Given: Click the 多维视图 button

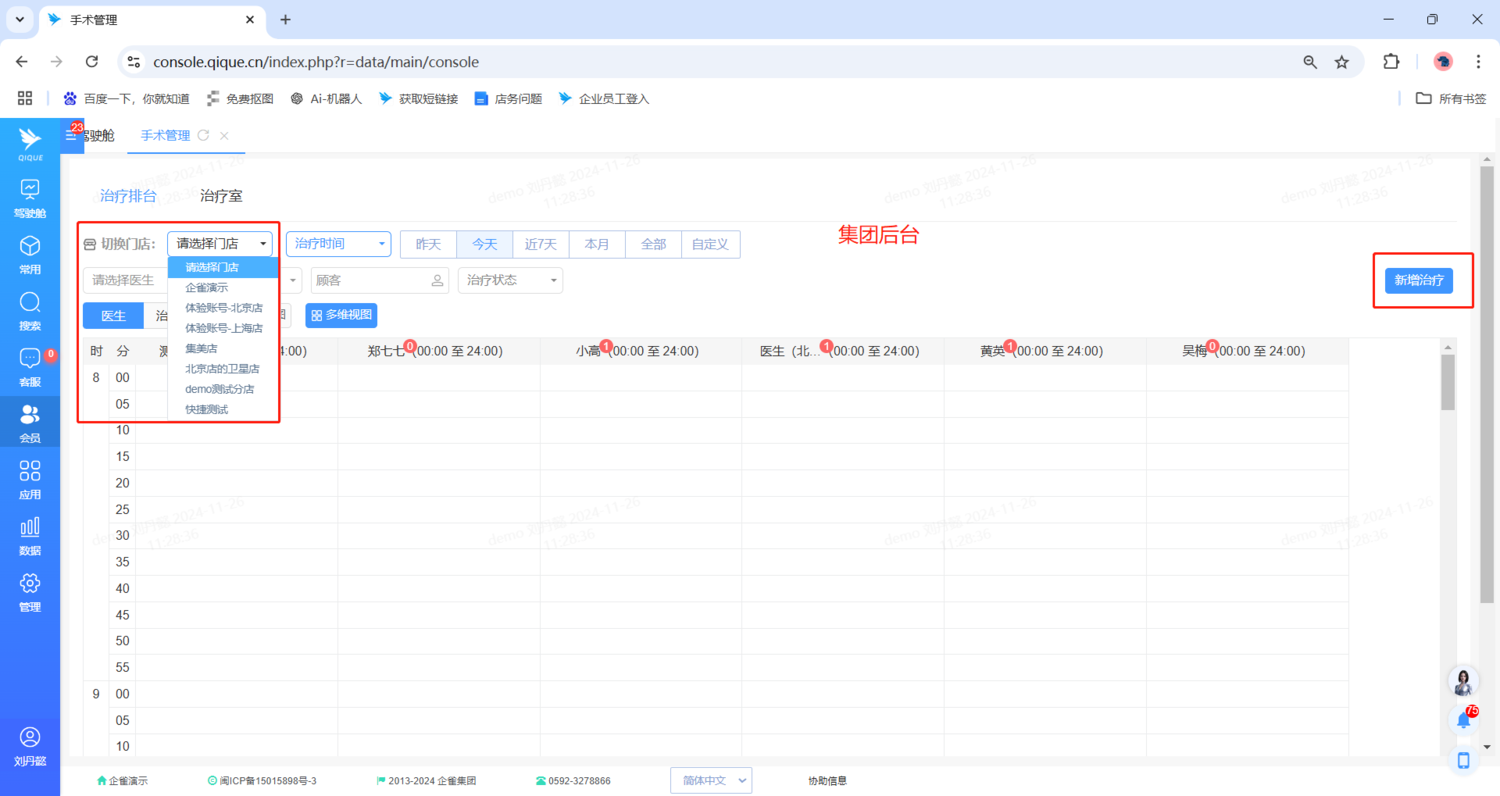Looking at the screenshot, I should [x=342, y=316].
